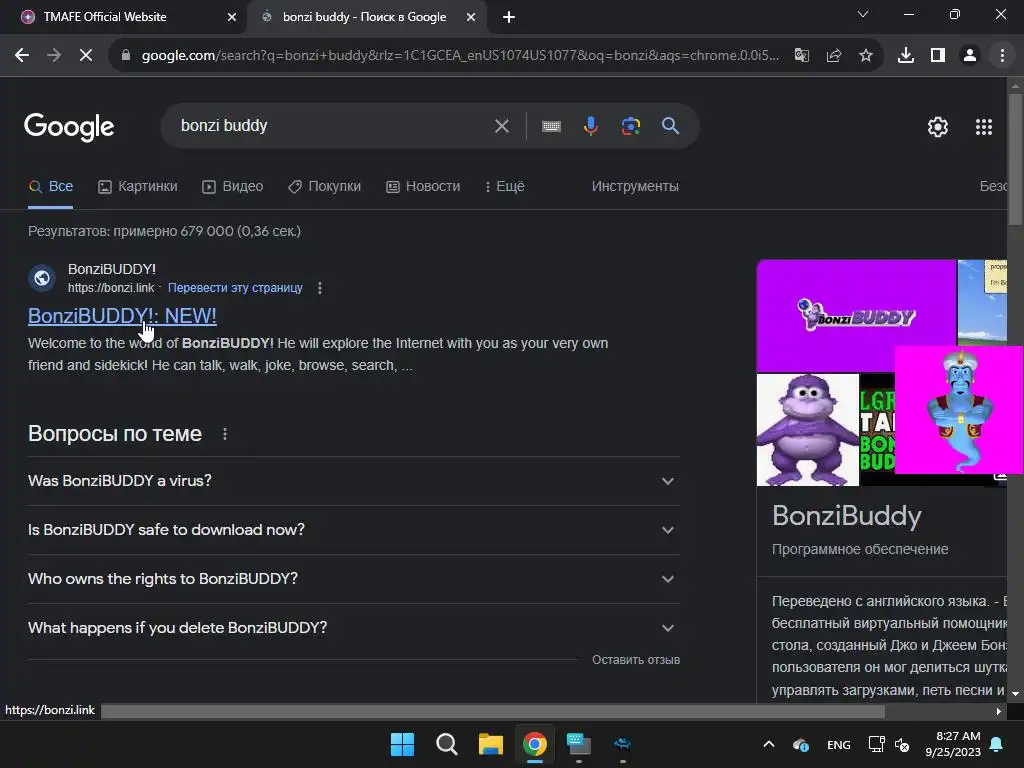Open notifications bell in tray
The image size is (1024, 768).
pyautogui.click(x=997, y=744)
